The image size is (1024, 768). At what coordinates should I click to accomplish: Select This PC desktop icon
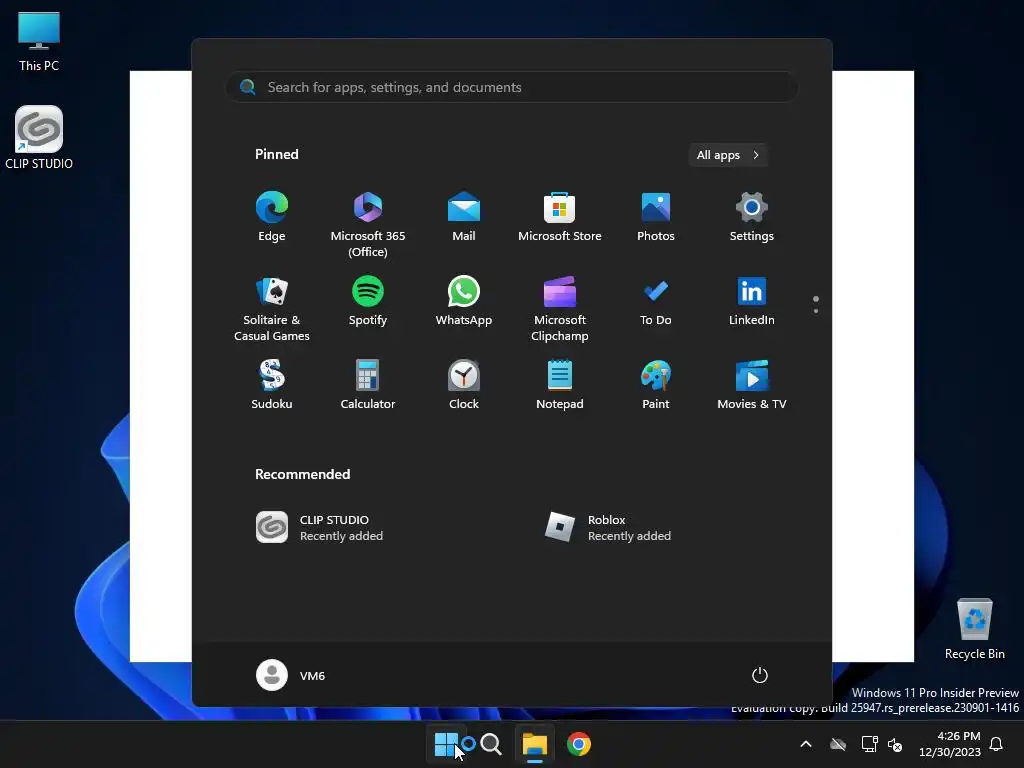point(39,42)
